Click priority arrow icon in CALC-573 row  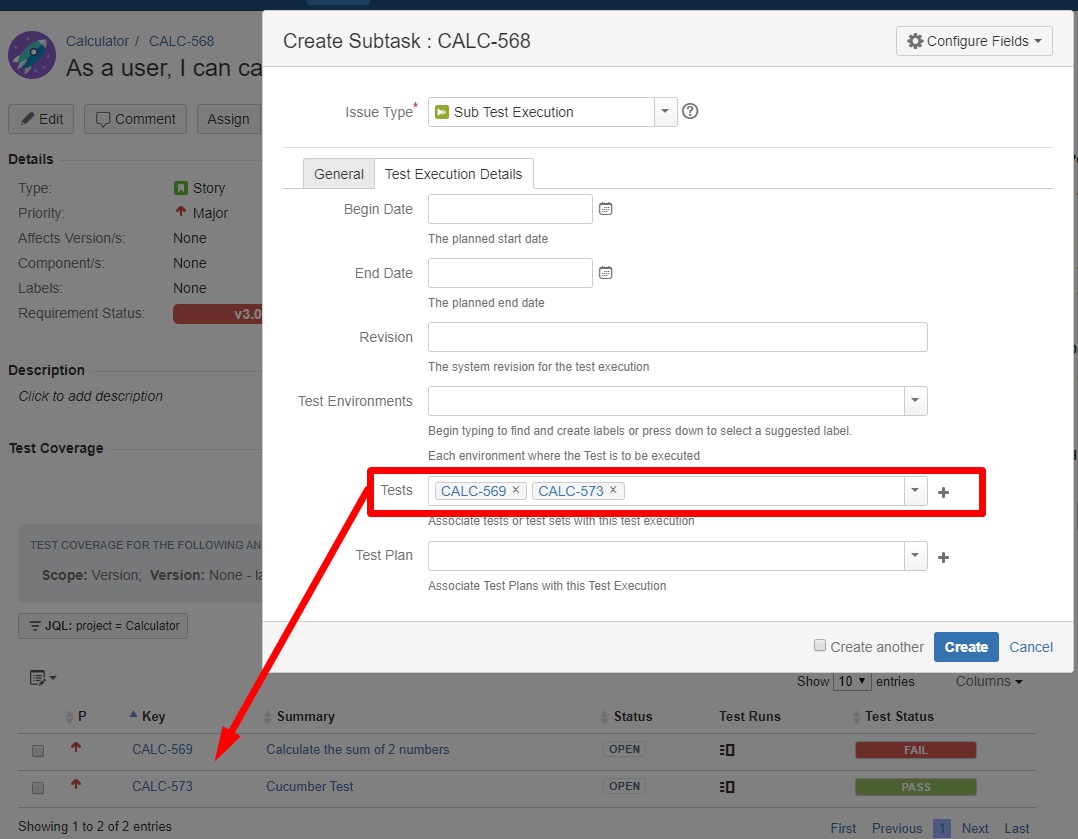[76, 784]
